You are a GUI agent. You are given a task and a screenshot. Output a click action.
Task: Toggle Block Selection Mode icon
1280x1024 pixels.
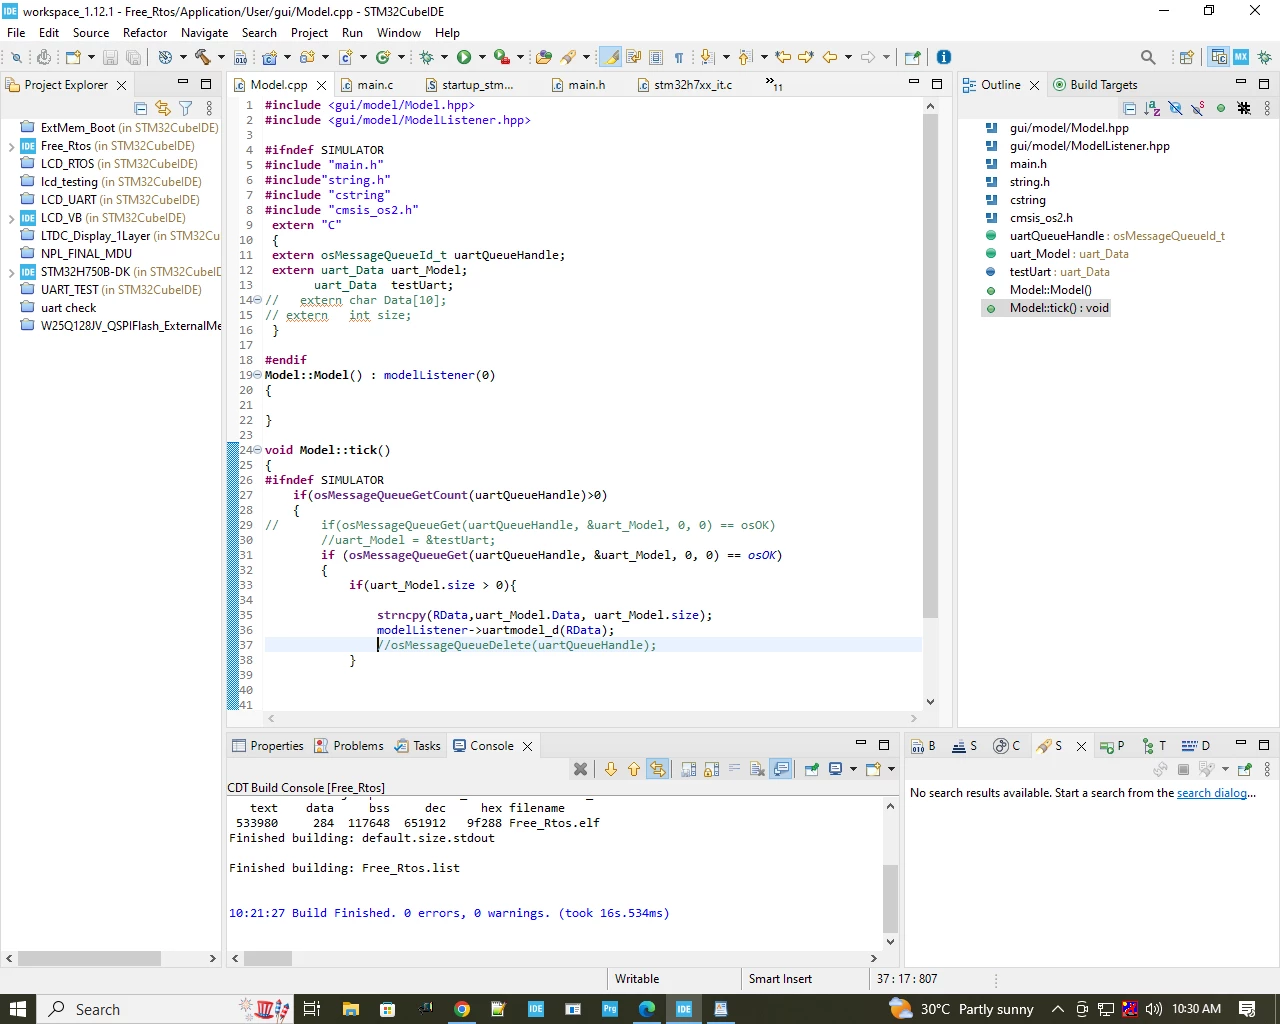coord(656,57)
